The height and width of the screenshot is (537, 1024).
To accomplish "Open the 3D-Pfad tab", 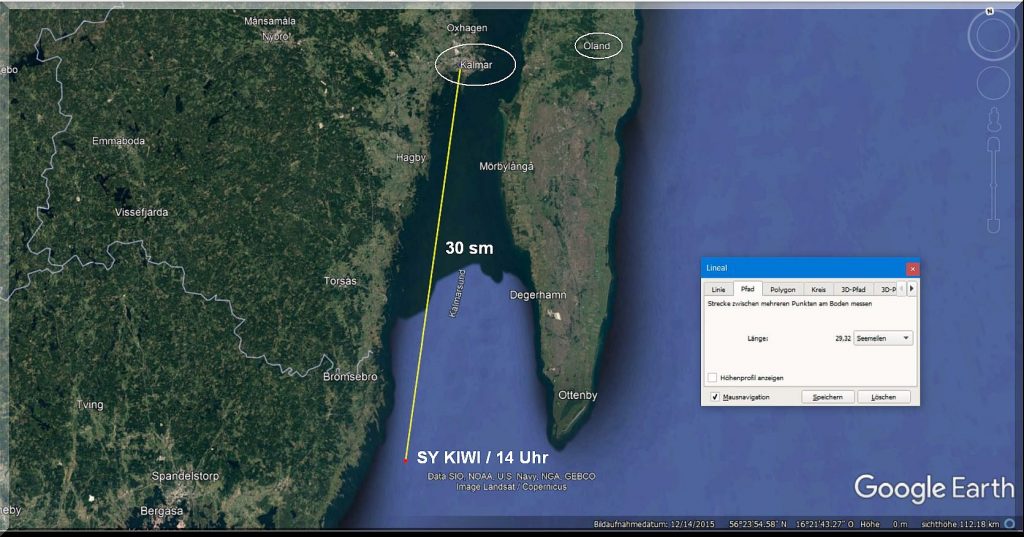I will pyautogui.click(x=852, y=289).
